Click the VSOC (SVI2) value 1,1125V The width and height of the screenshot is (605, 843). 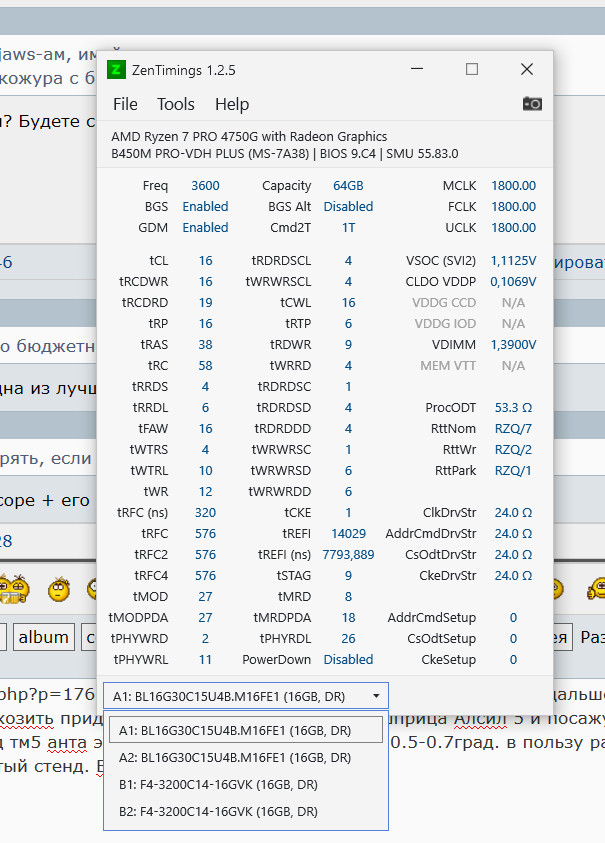pyautogui.click(x=514, y=261)
